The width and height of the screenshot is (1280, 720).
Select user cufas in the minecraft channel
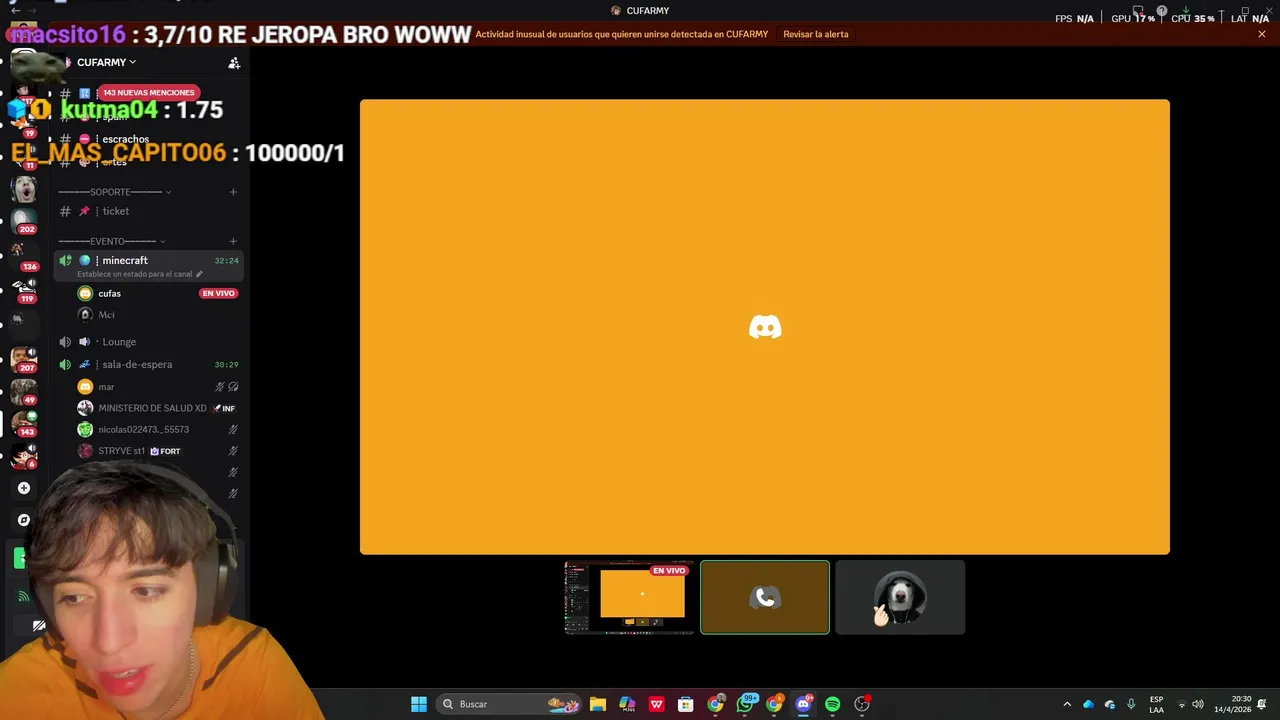coord(110,293)
